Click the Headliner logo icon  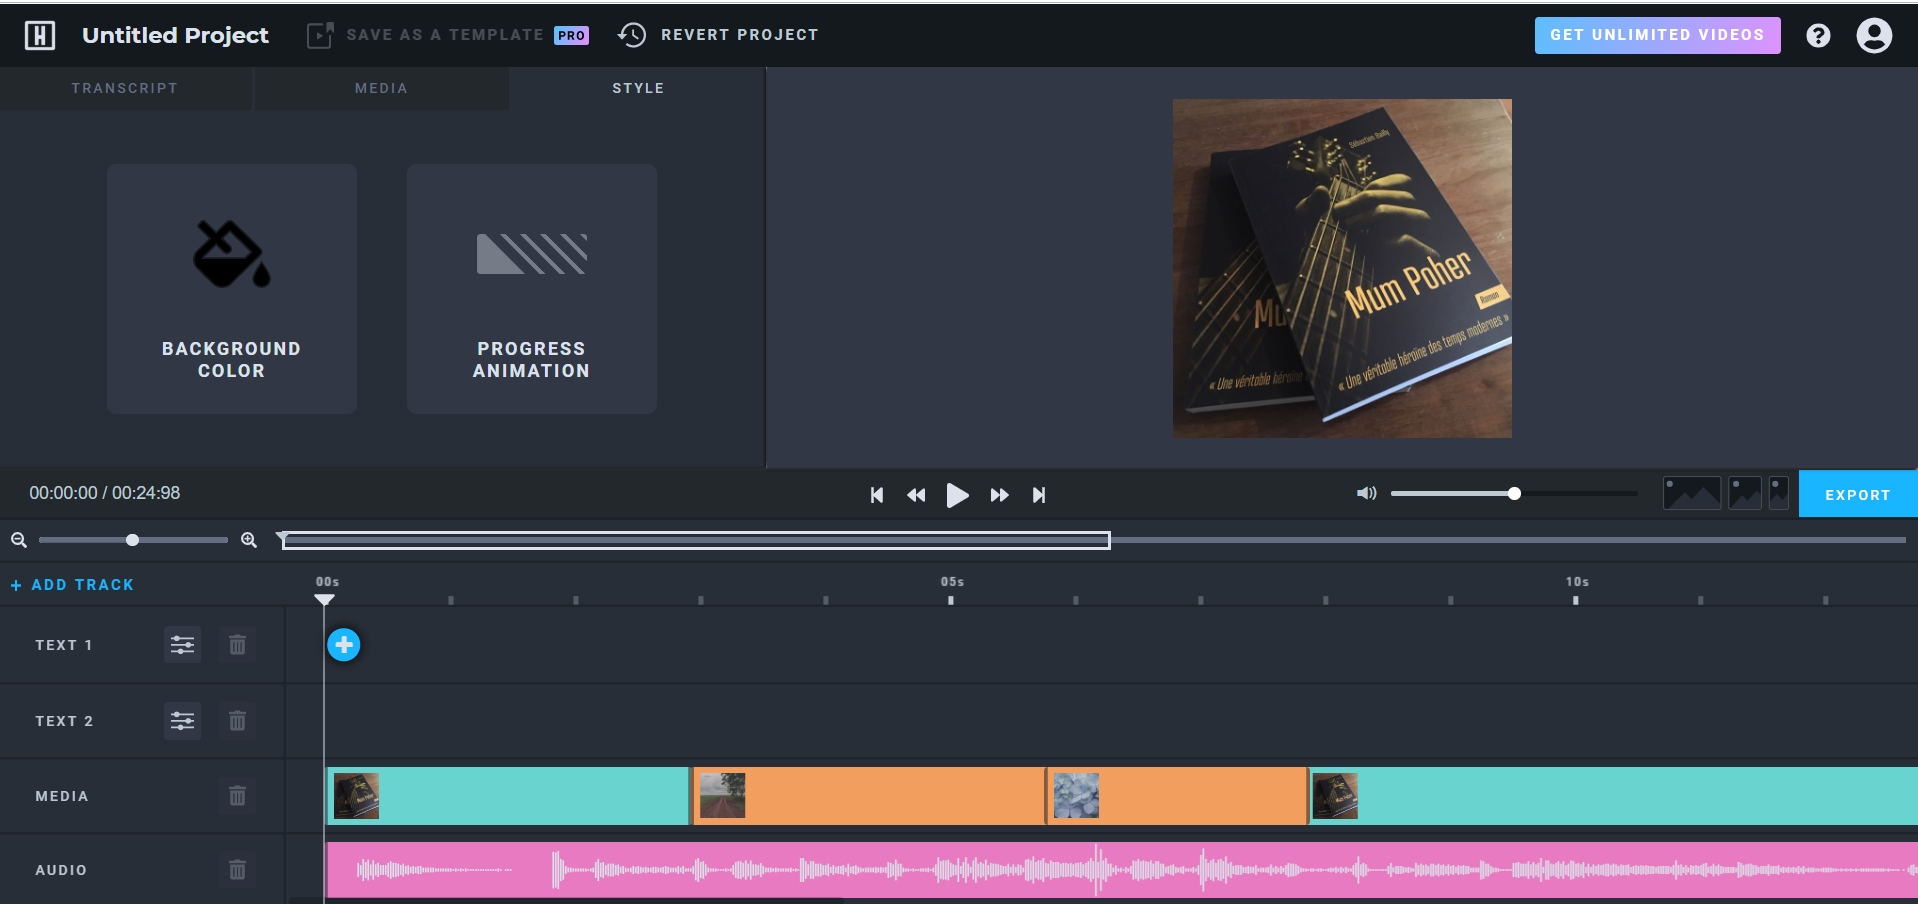click(x=40, y=35)
